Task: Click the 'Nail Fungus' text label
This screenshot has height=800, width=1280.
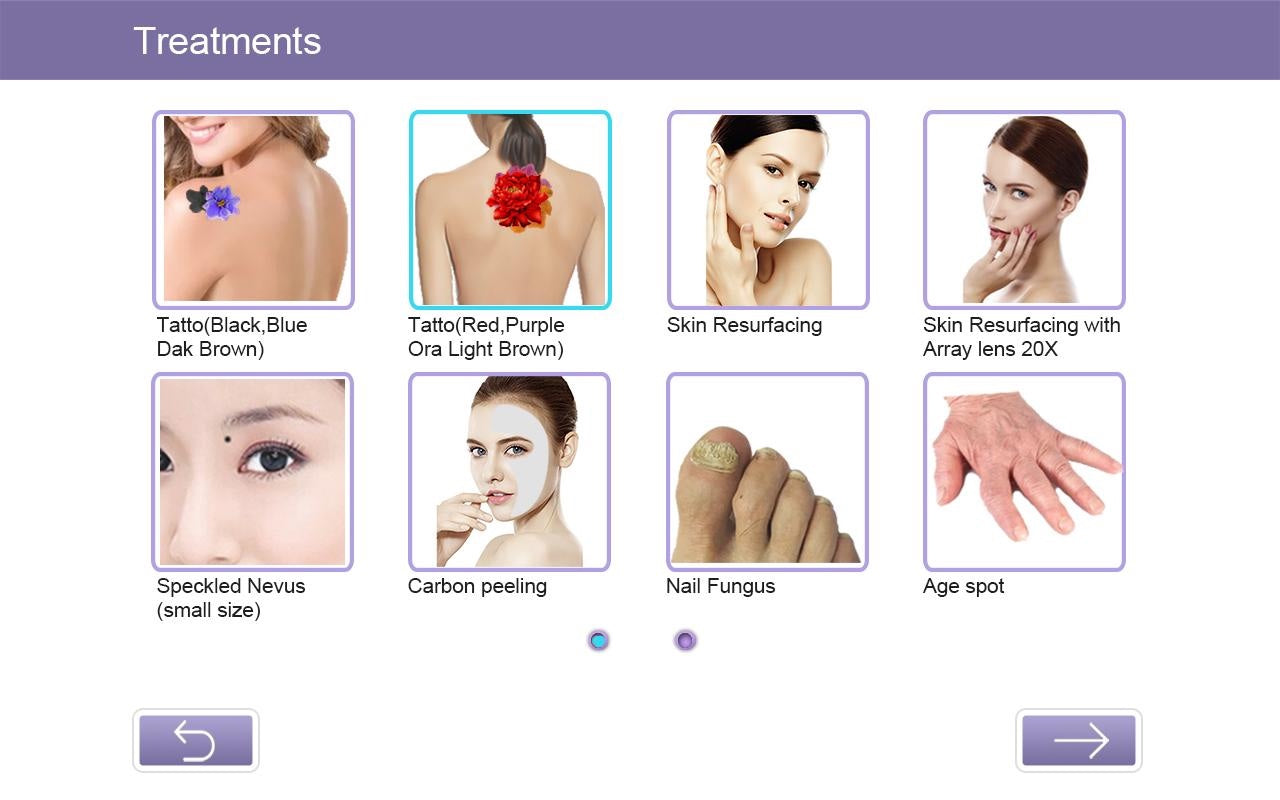Action: 721,587
